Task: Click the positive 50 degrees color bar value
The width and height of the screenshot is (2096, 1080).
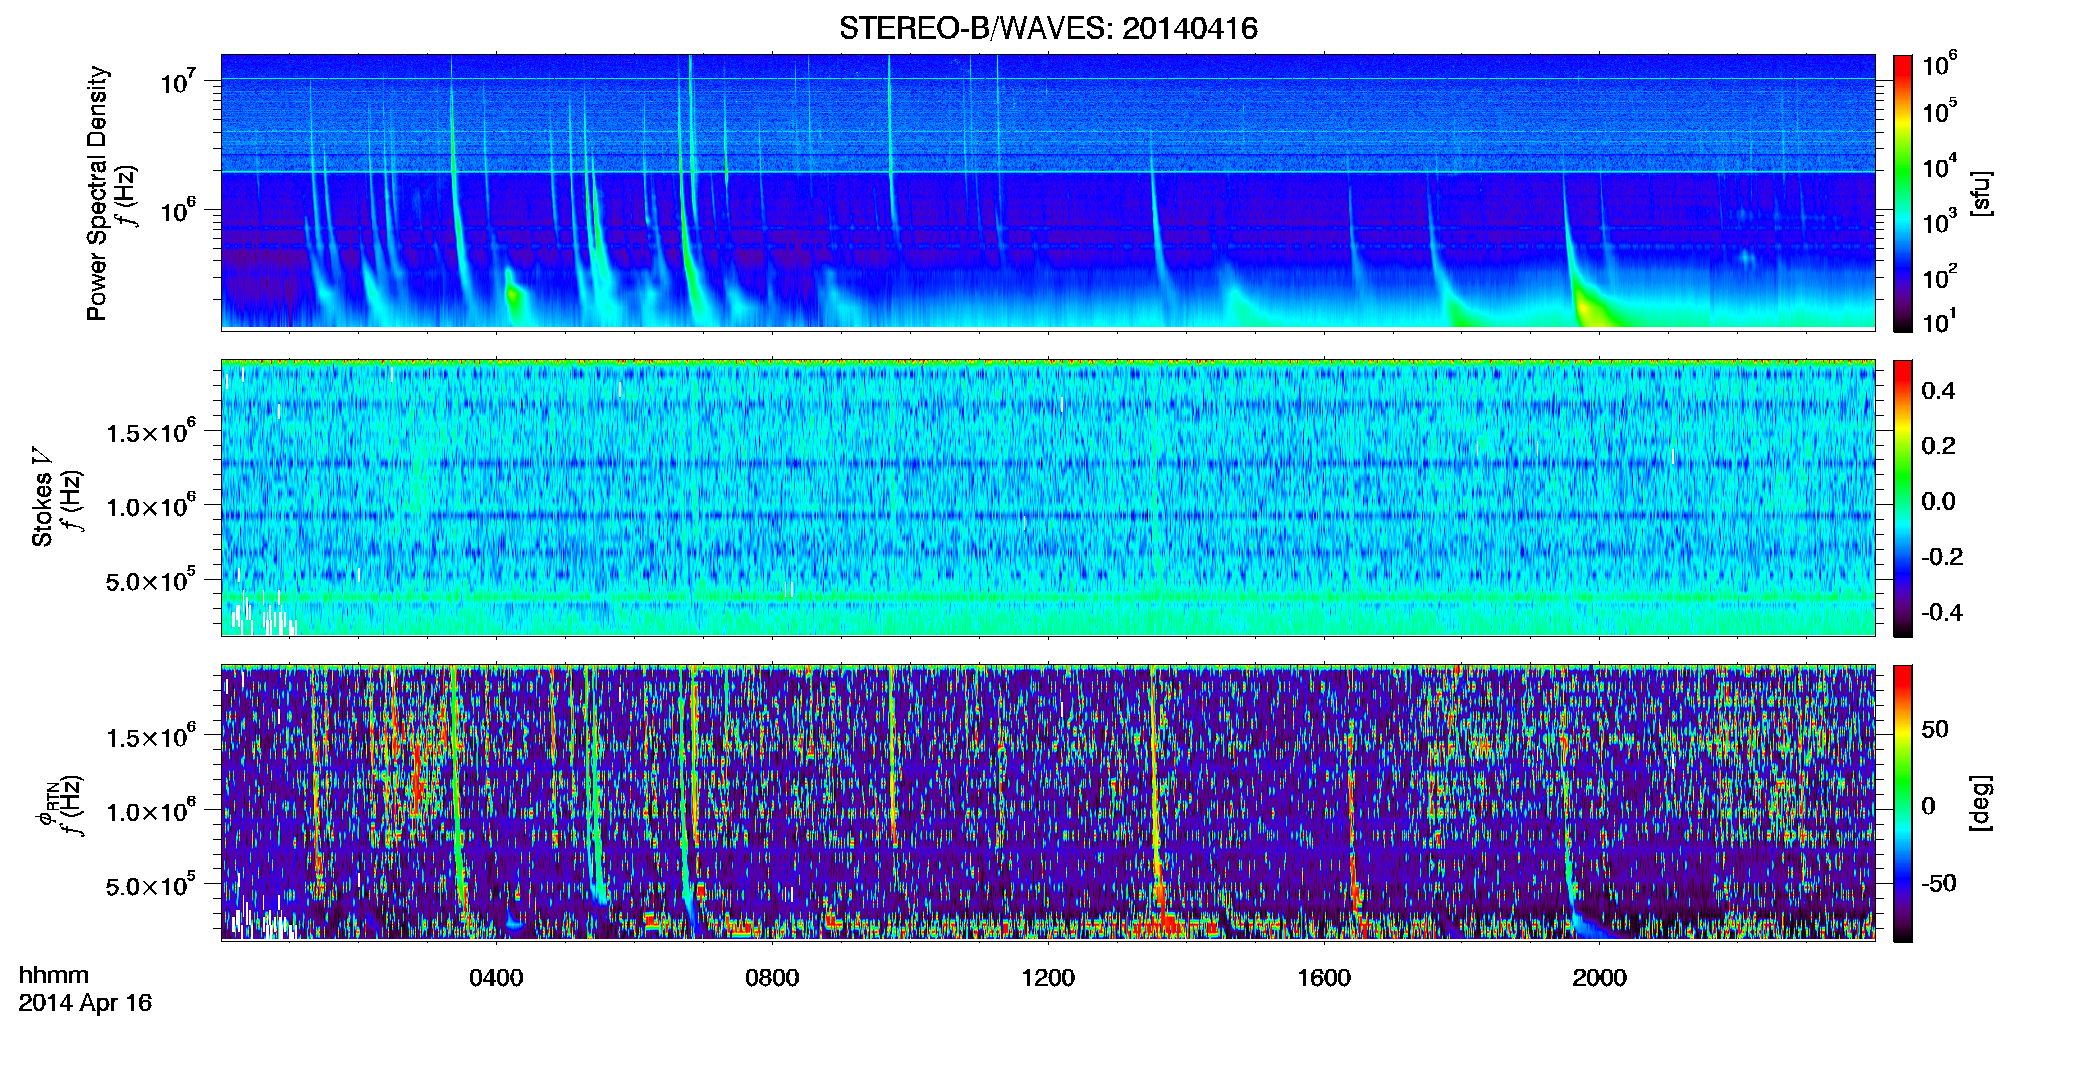Action: [x=1935, y=729]
